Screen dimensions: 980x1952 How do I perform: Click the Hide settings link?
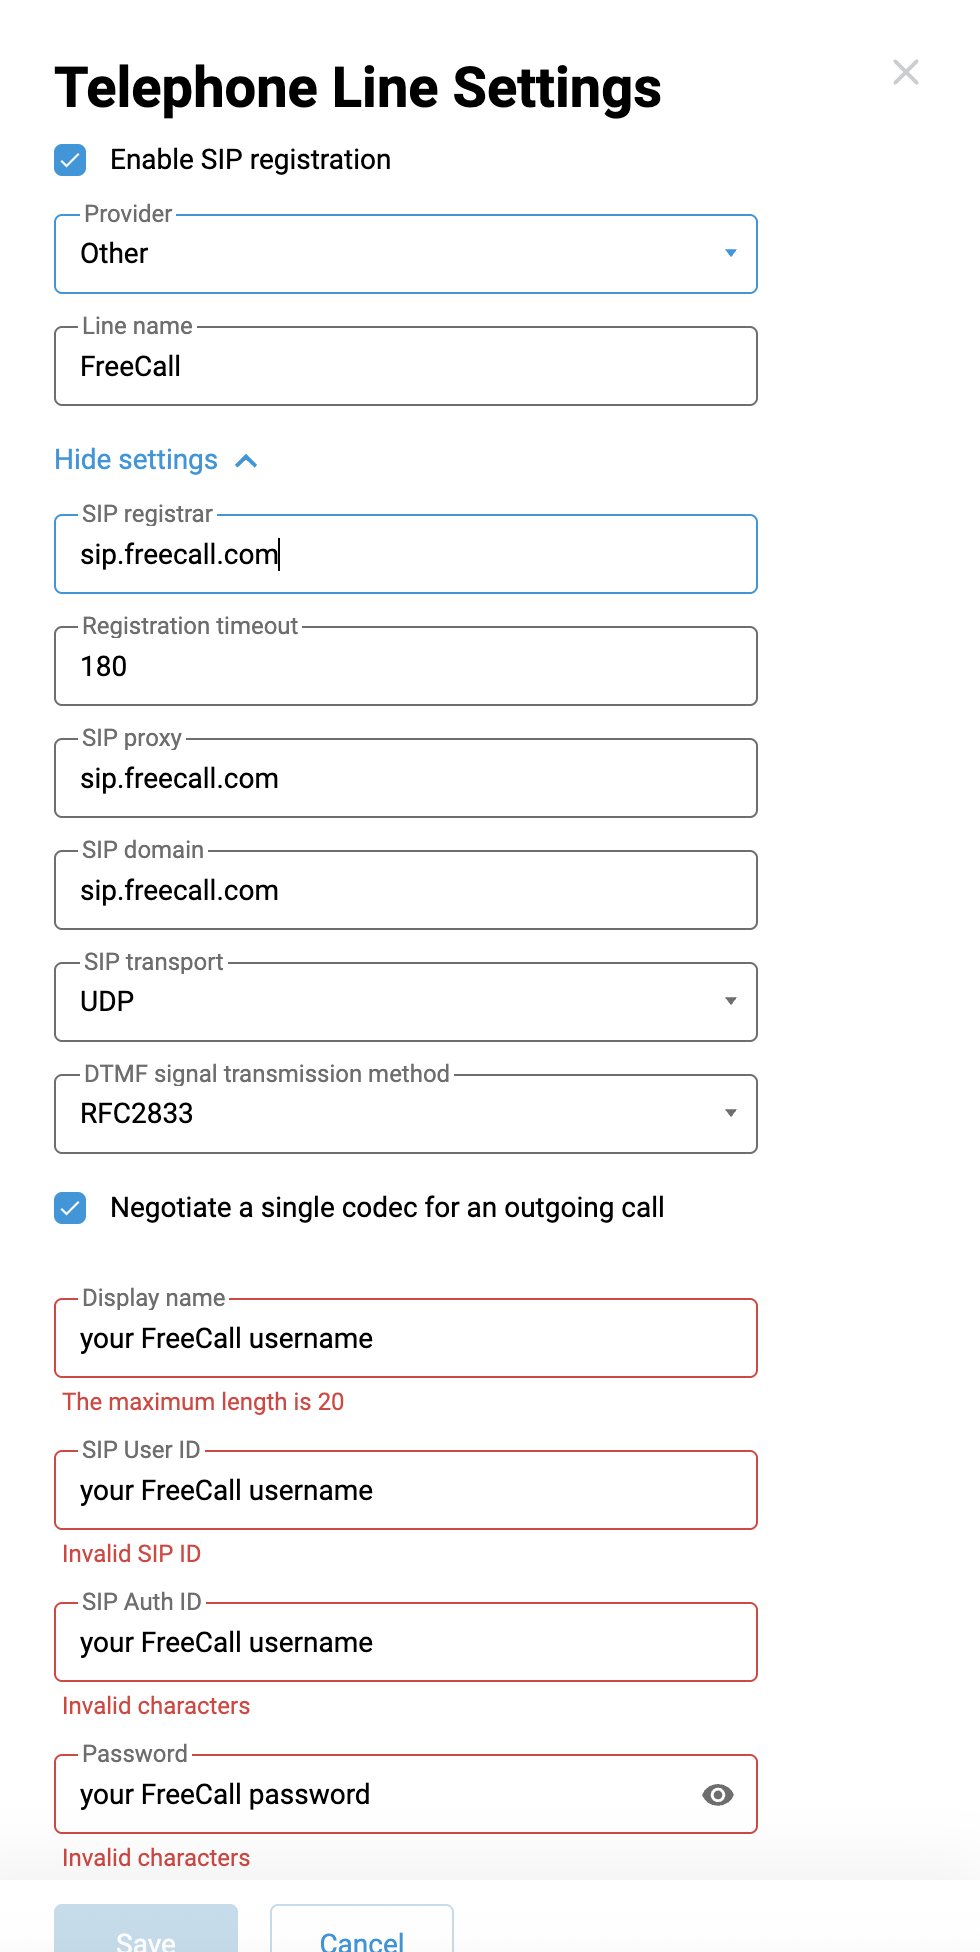click(136, 460)
